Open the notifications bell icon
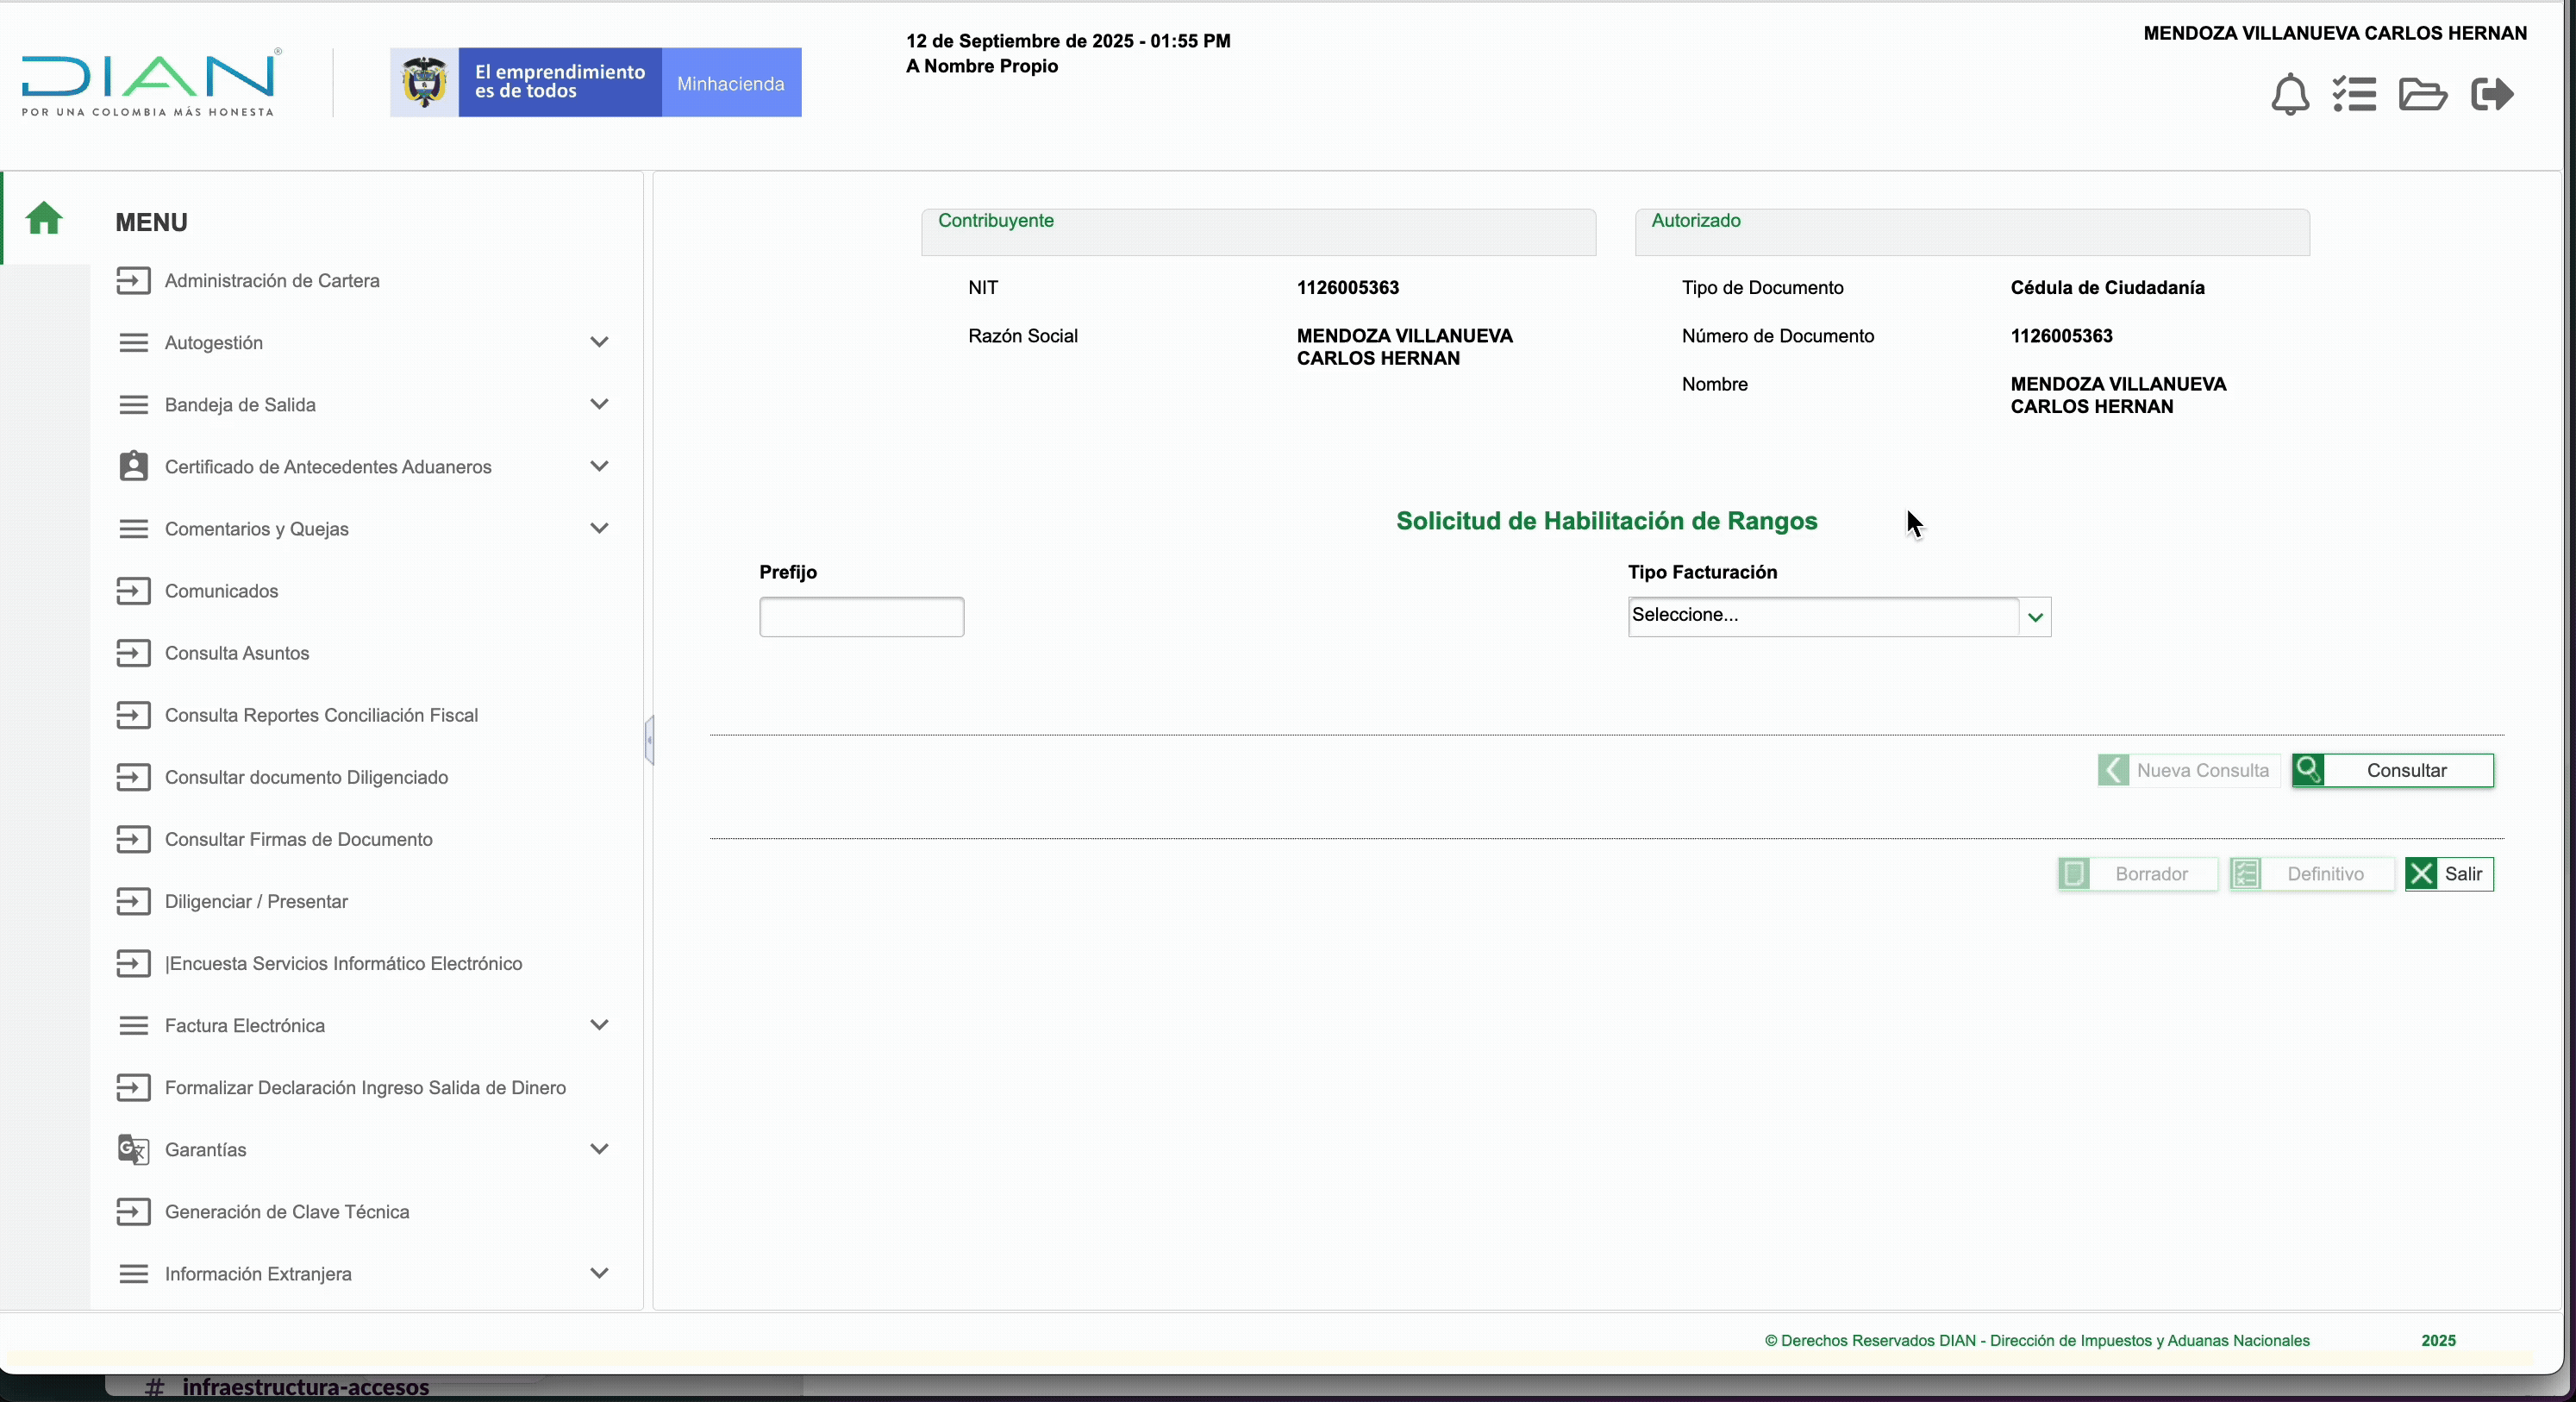The width and height of the screenshot is (2576, 1402). click(2290, 95)
